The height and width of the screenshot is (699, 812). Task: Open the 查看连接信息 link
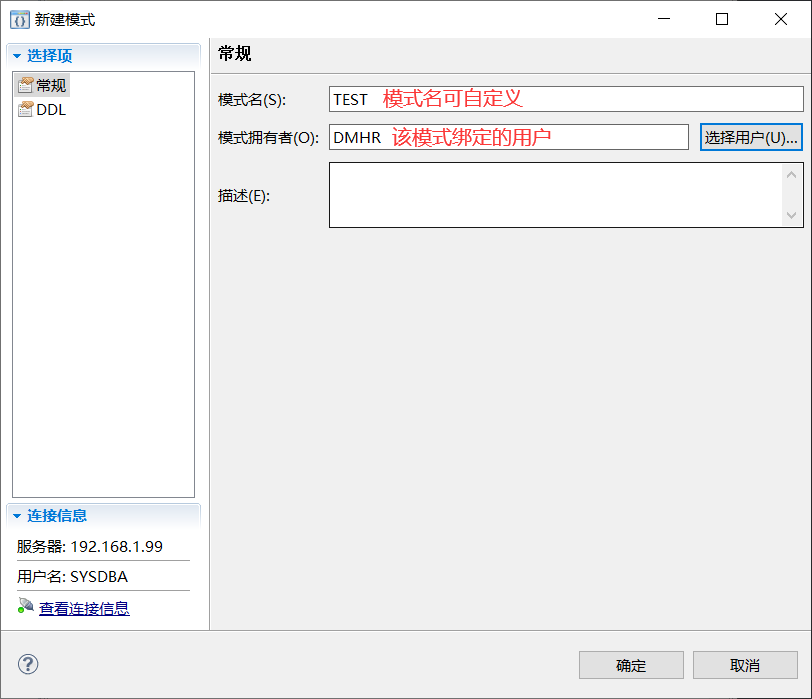click(85, 607)
